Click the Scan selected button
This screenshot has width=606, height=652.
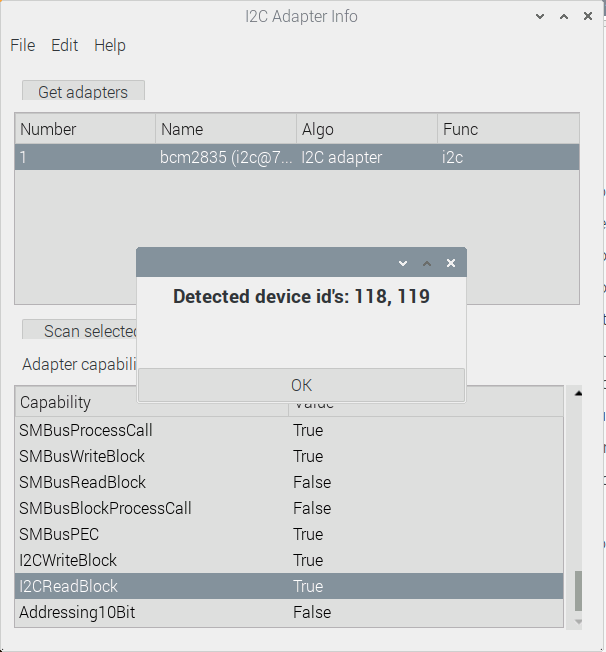pos(80,331)
